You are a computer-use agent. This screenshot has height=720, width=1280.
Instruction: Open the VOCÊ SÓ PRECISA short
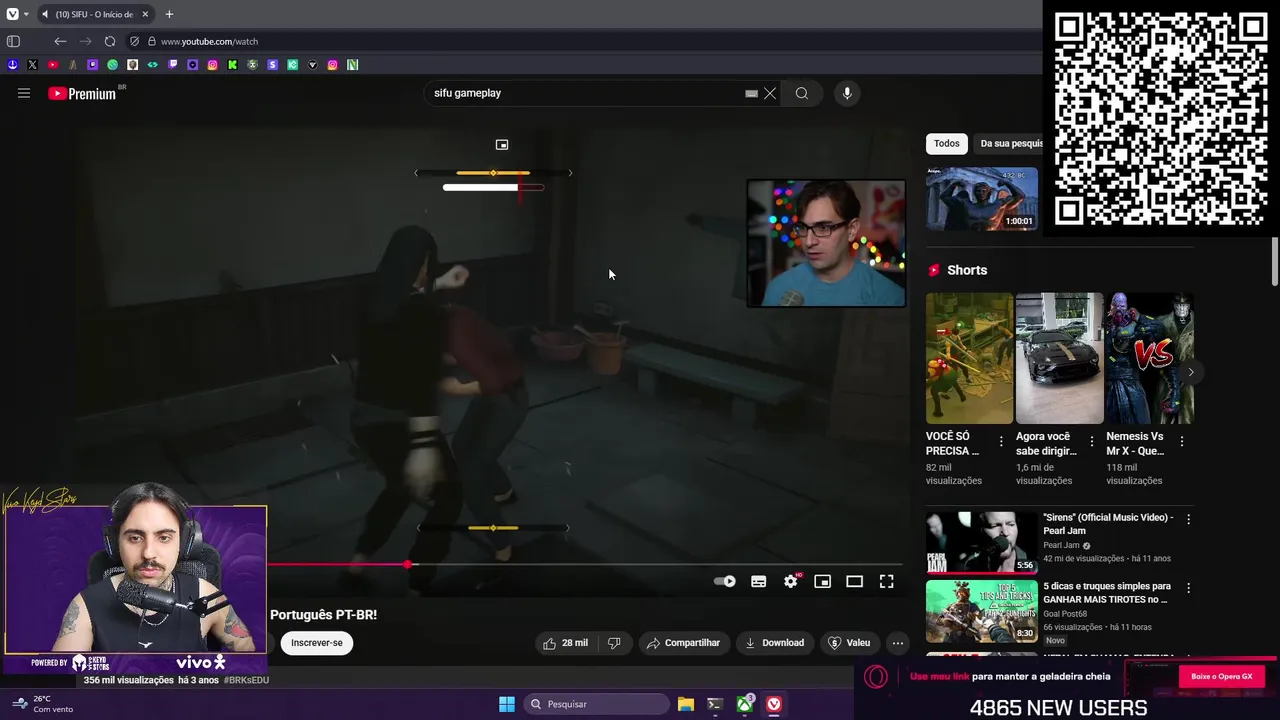(969, 358)
